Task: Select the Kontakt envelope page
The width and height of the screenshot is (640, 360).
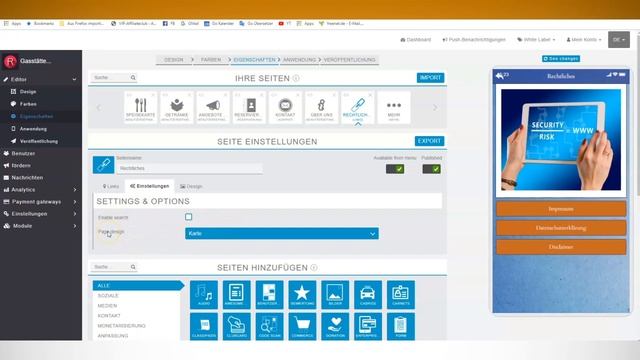Action: click(x=285, y=107)
